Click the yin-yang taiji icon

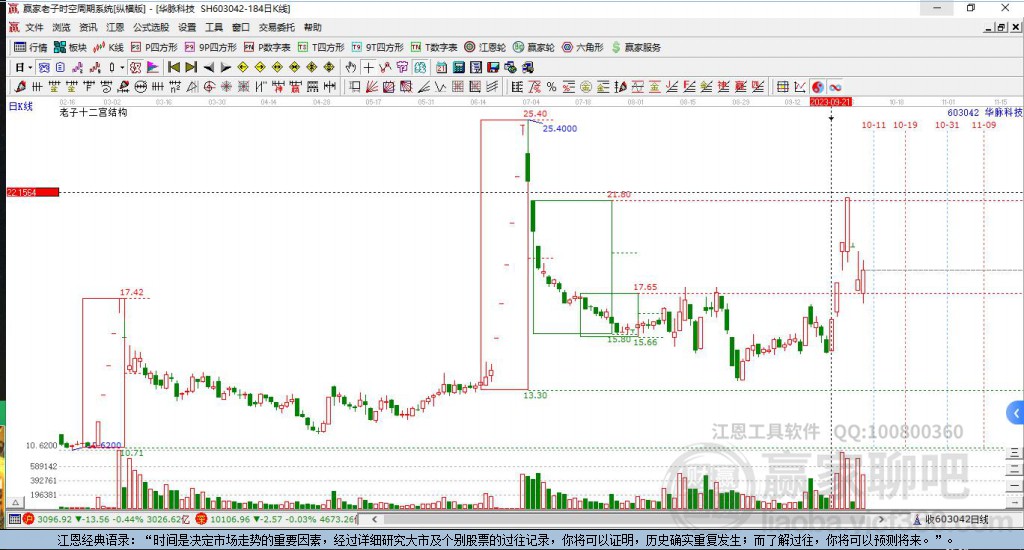click(818, 87)
